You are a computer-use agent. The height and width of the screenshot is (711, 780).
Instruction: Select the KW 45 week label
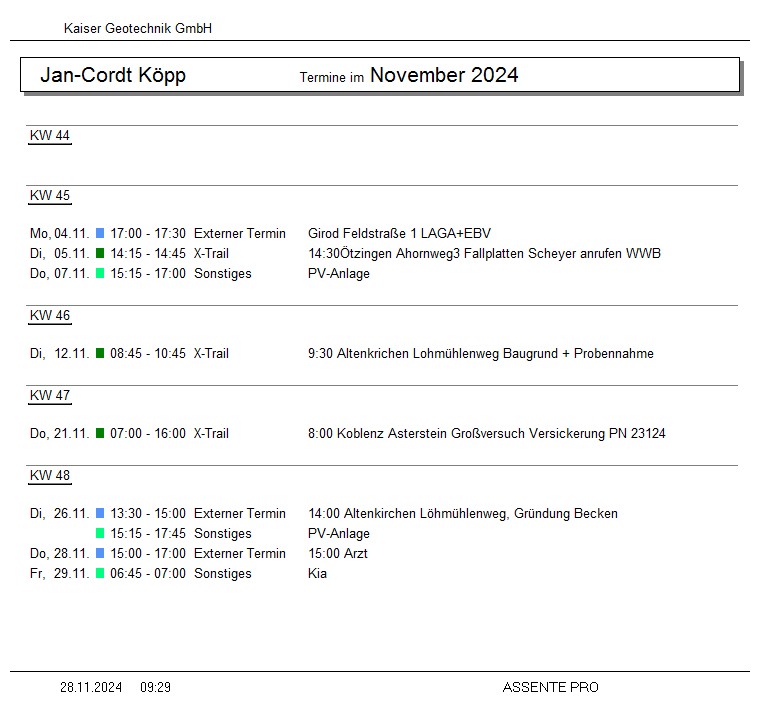click(x=50, y=196)
